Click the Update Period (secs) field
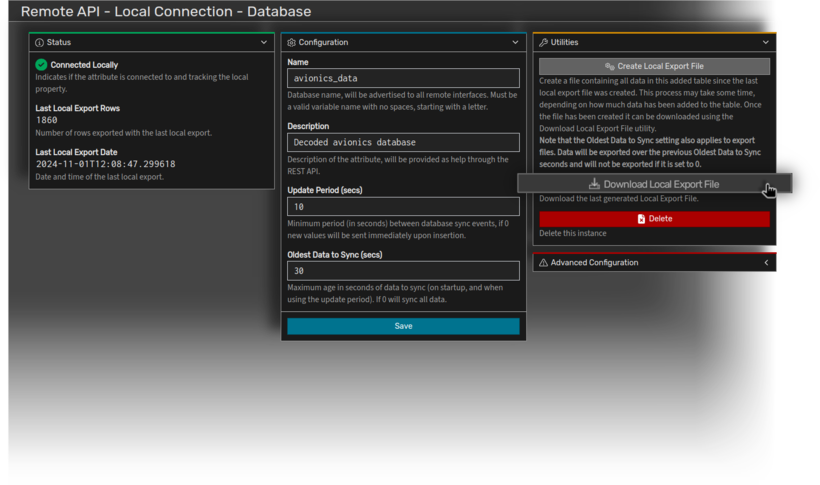 coord(403,207)
